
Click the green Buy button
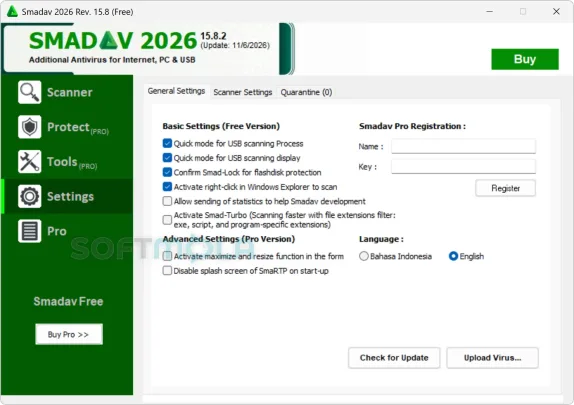click(525, 59)
